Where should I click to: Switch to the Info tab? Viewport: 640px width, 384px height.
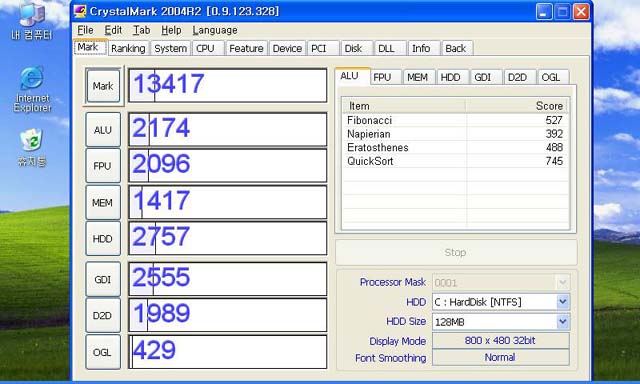tap(424, 49)
